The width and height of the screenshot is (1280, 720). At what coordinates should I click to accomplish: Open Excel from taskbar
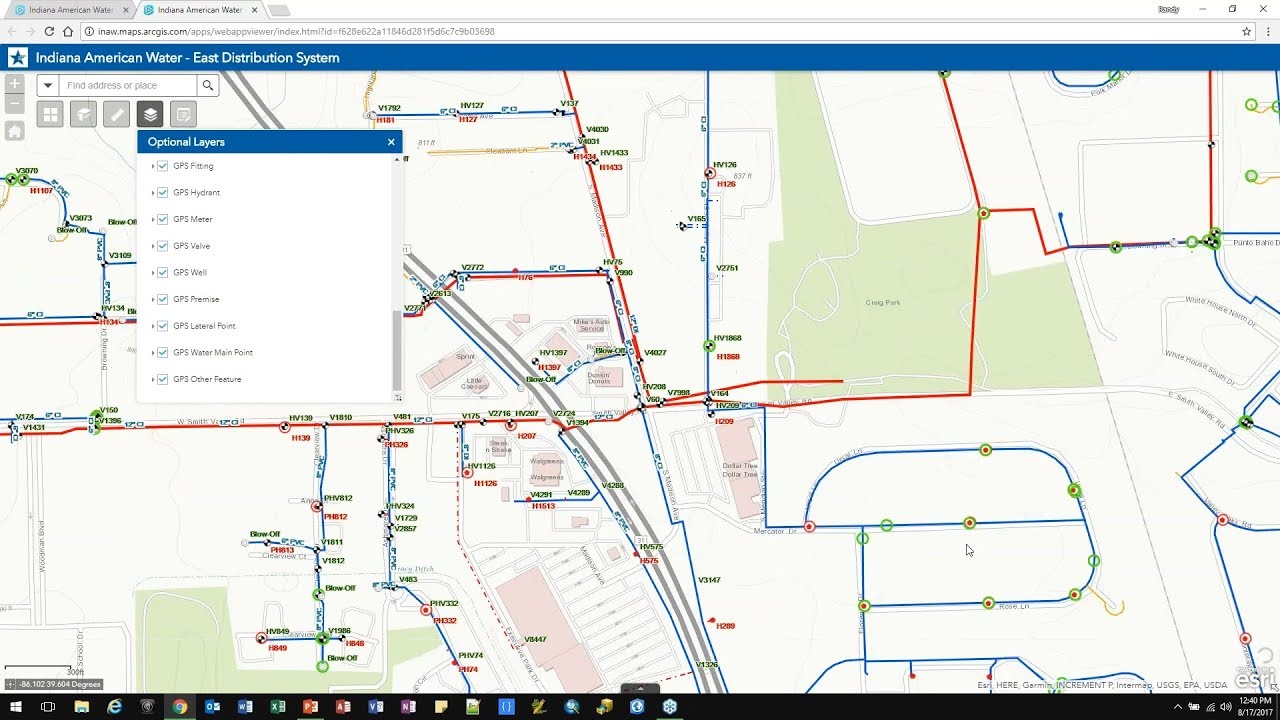pos(278,706)
